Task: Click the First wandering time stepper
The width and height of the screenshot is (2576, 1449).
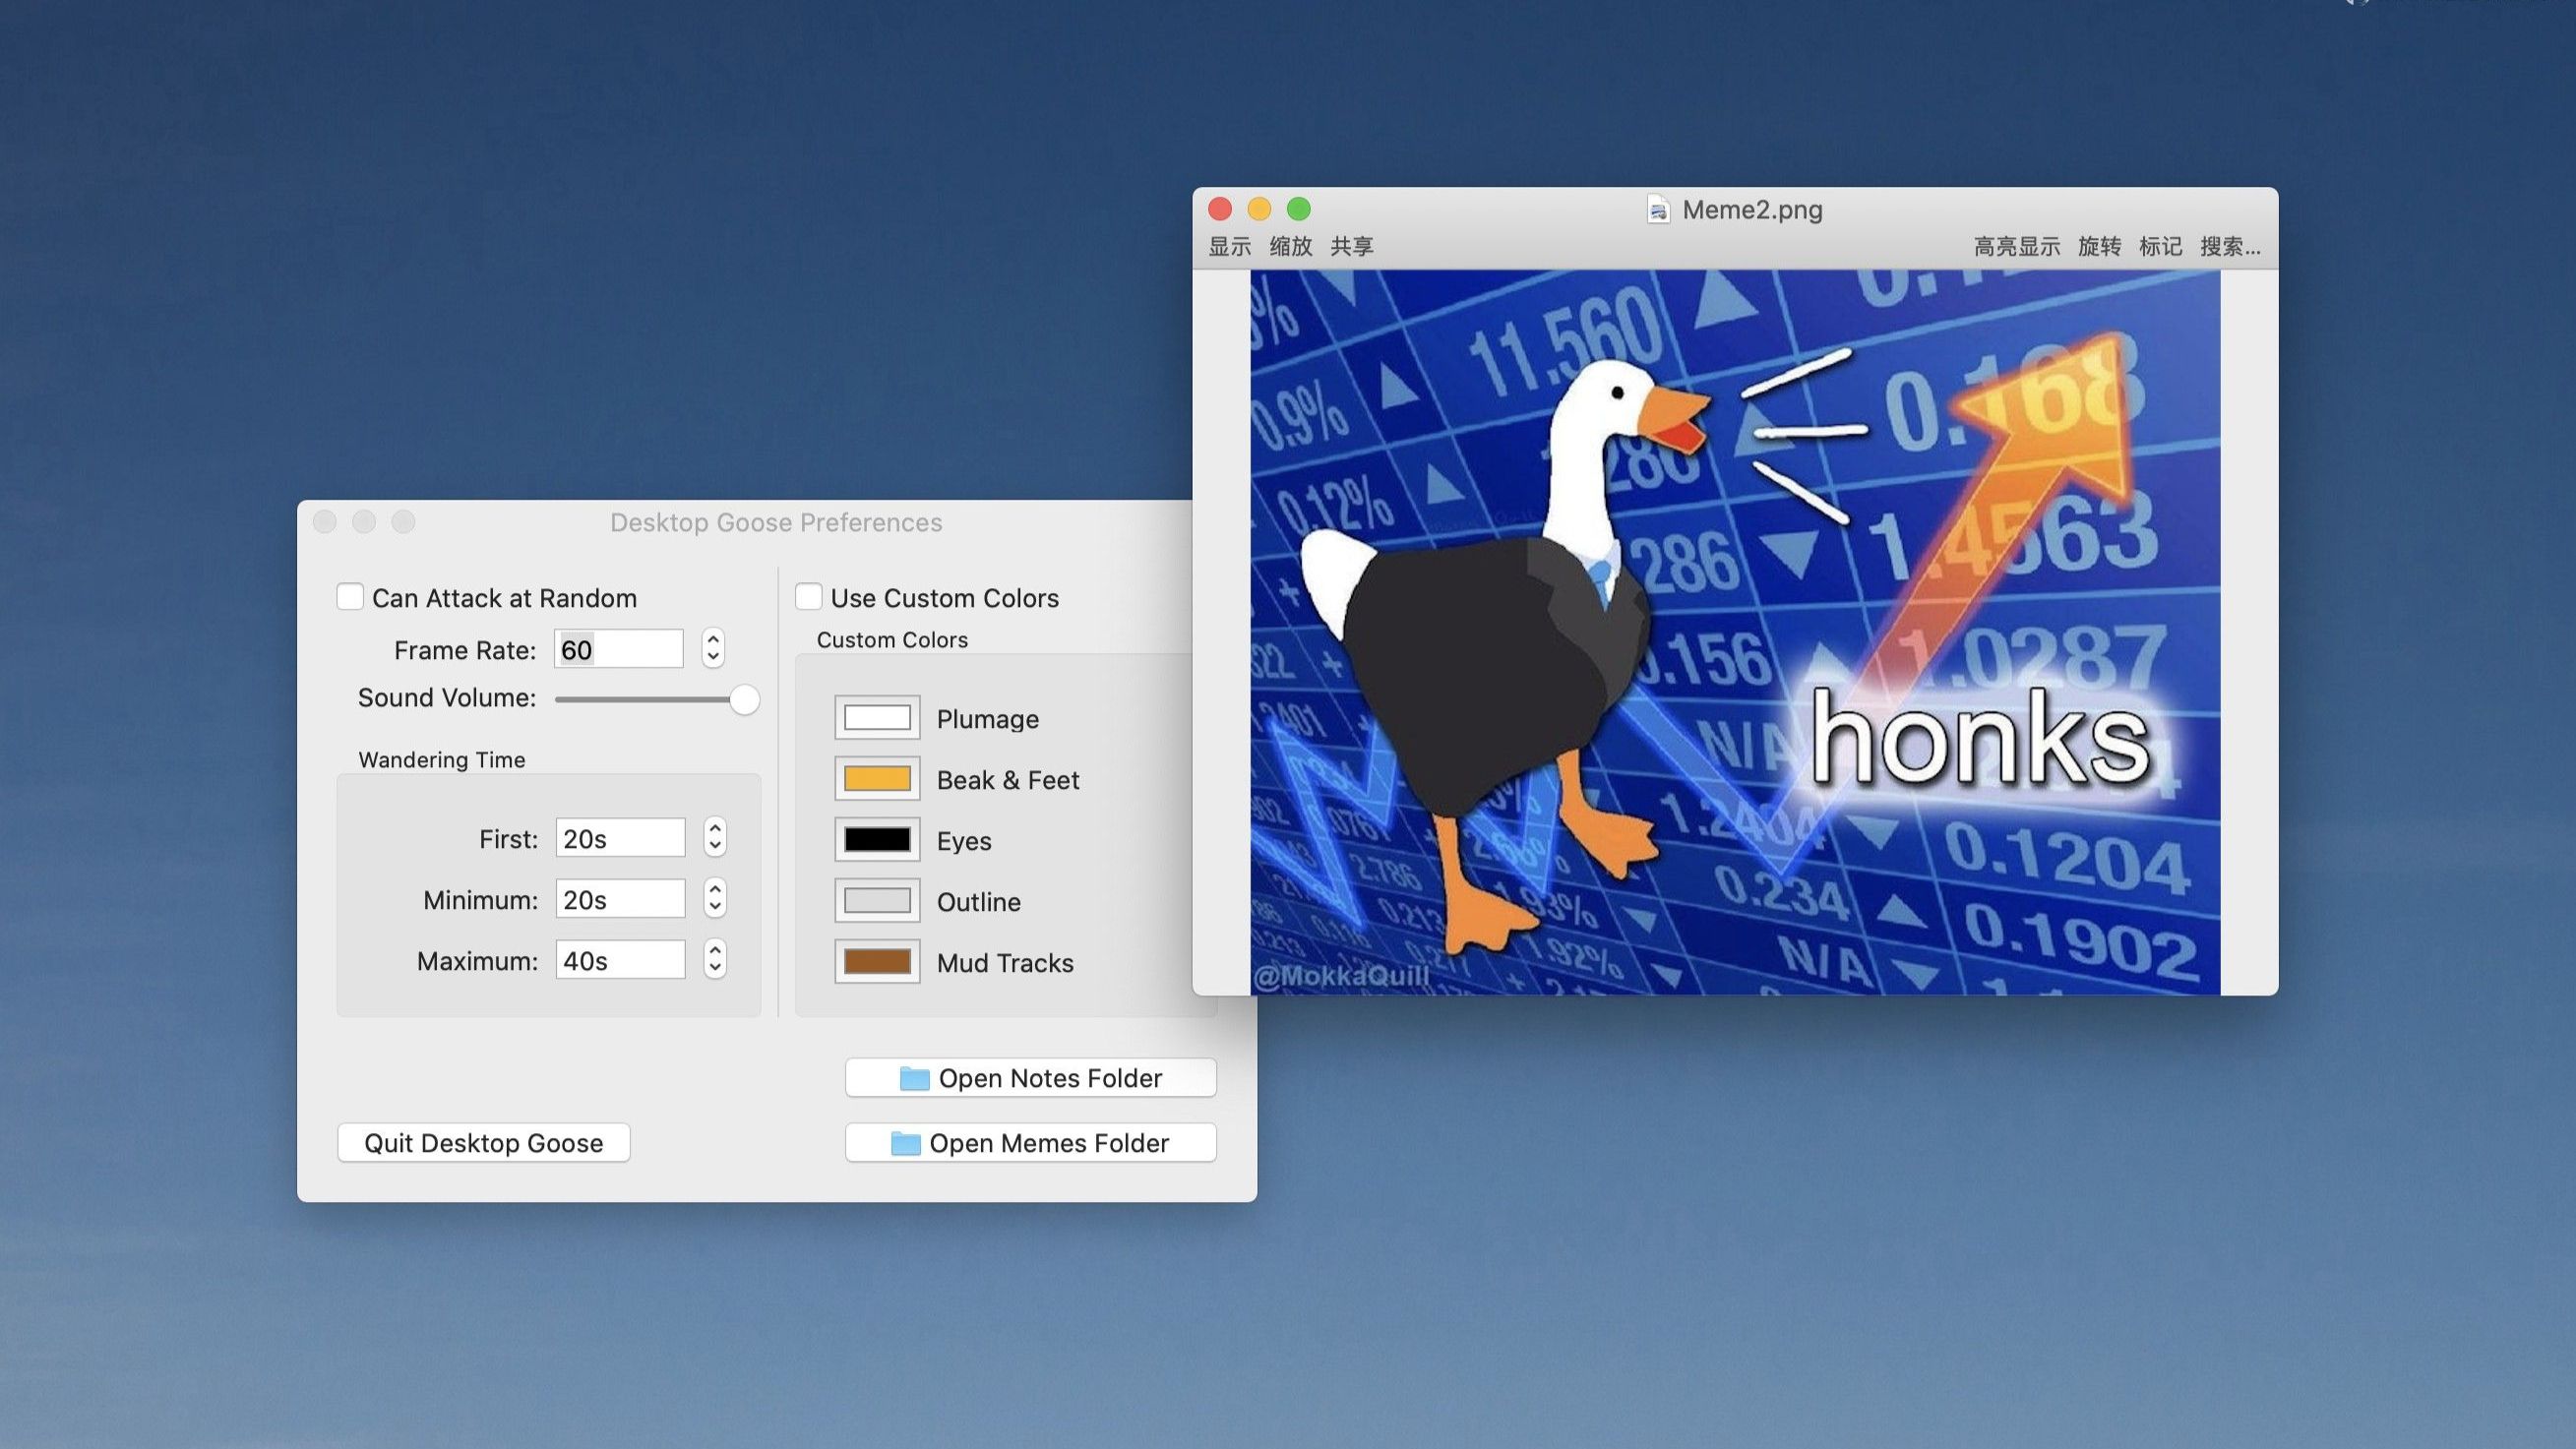Action: (x=714, y=838)
